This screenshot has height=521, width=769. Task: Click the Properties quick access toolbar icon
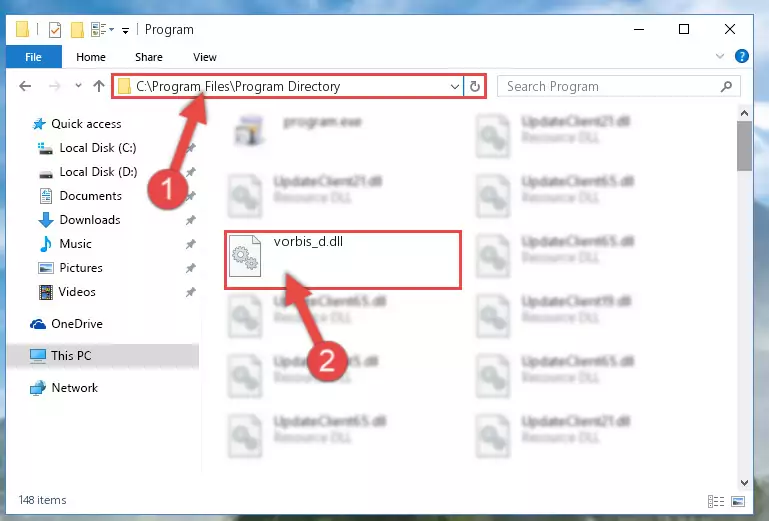pos(55,30)
